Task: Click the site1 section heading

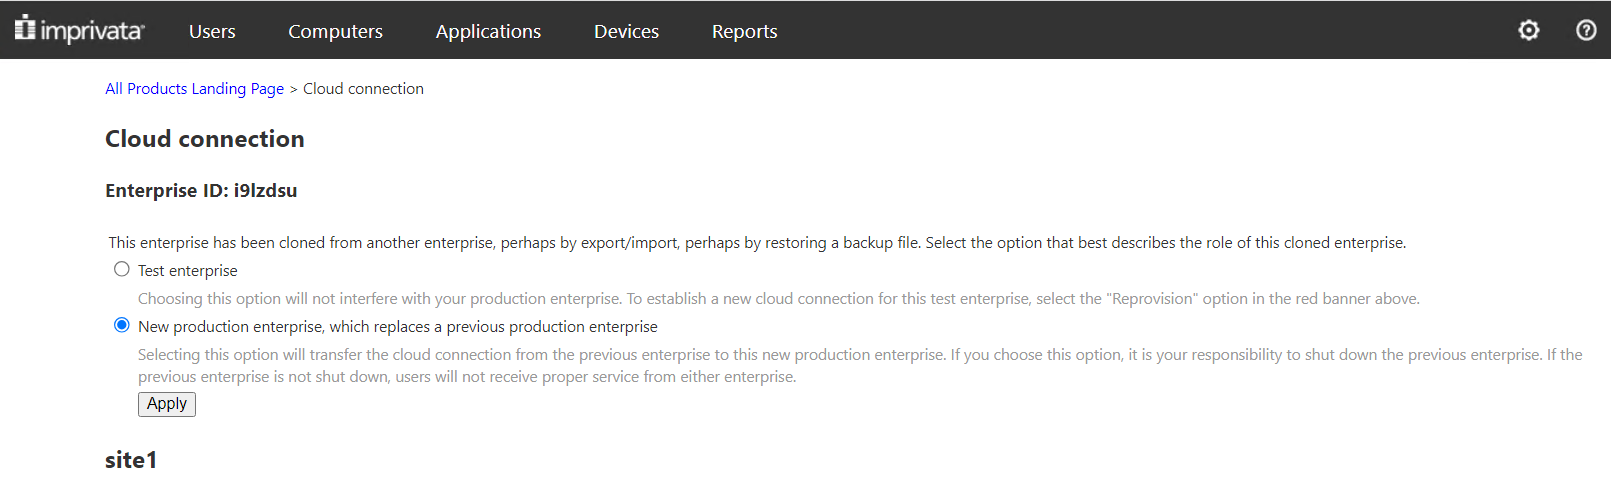Action: [x=131, y=460]
